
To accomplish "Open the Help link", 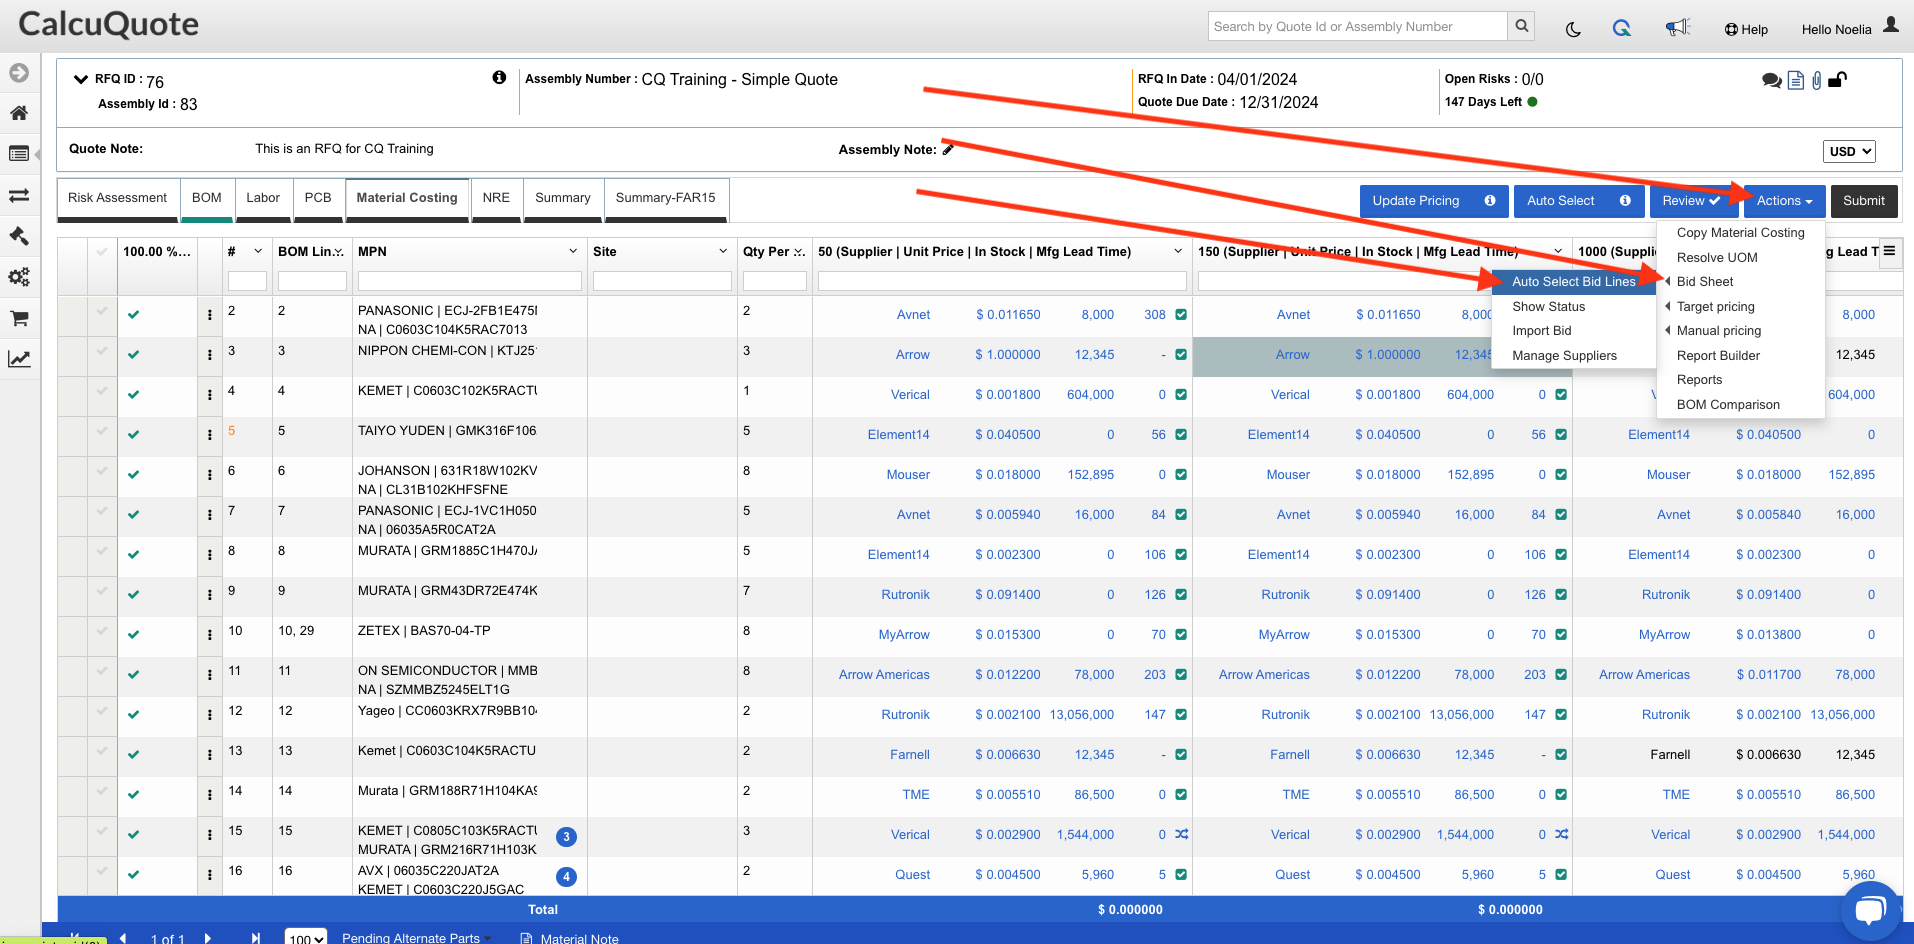I will 1746,29.
